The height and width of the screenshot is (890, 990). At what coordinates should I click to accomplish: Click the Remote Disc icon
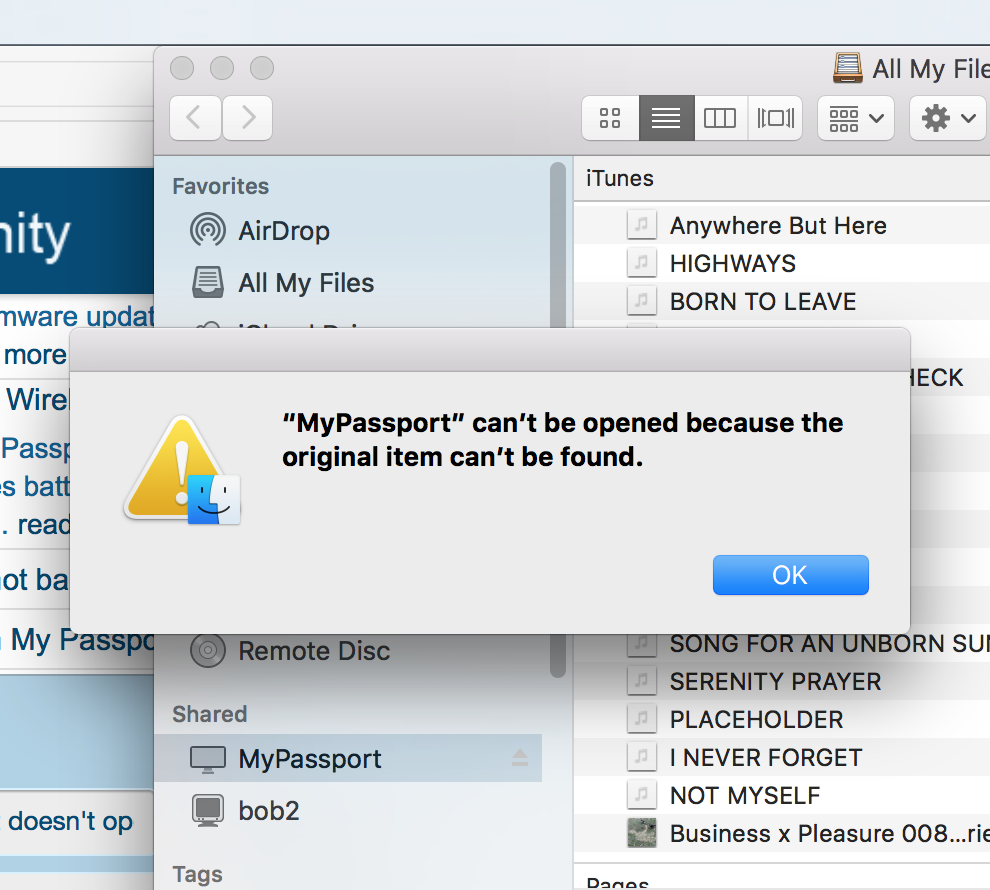[x=208, y=650]
